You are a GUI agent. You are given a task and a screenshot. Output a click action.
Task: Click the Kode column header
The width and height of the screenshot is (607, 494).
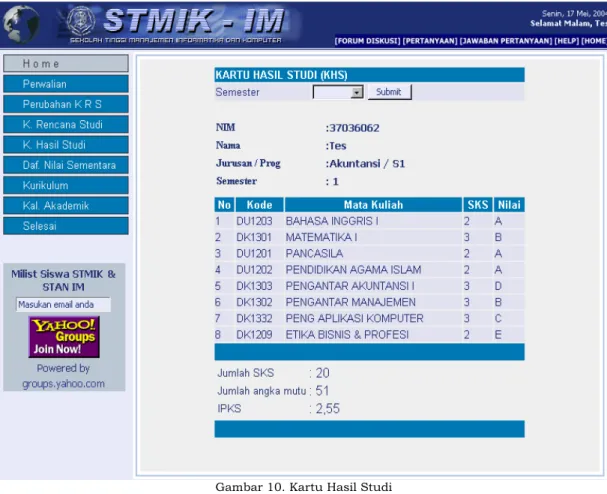(x=259, y=204)
